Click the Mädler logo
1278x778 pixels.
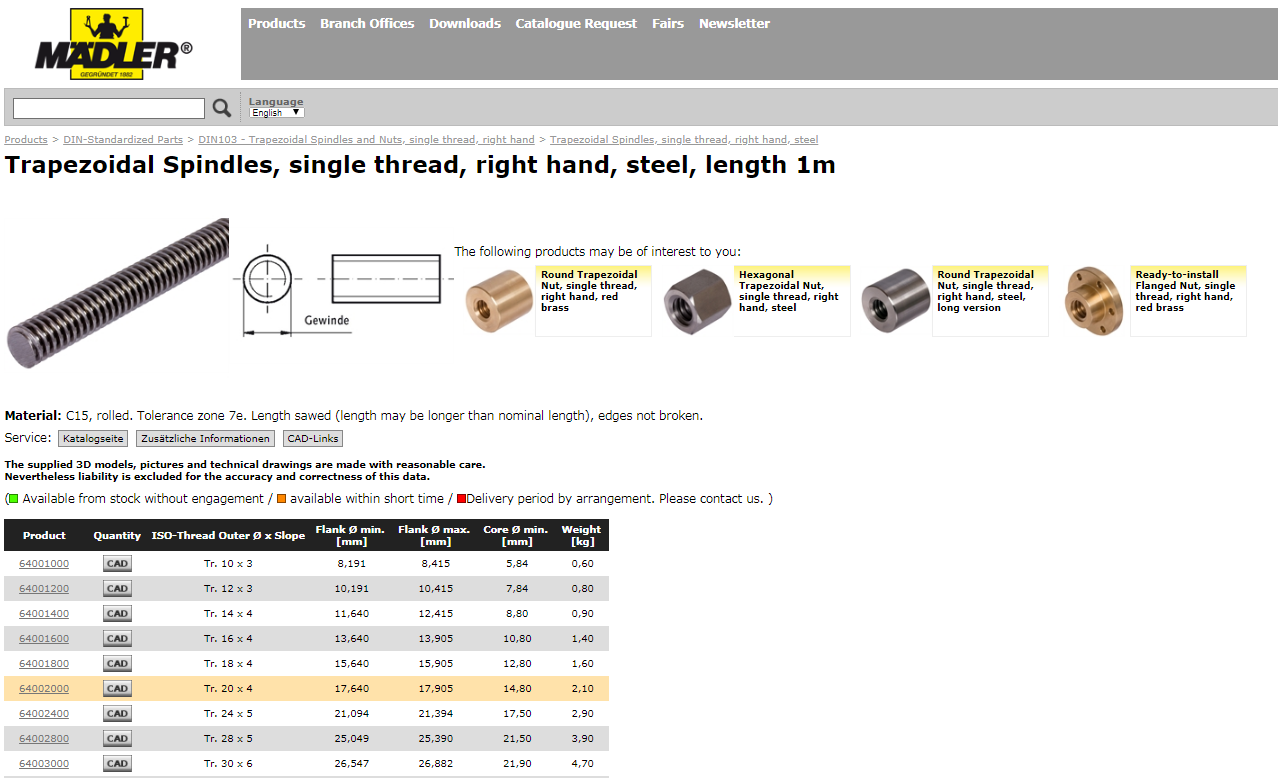(x=113, y=44)
